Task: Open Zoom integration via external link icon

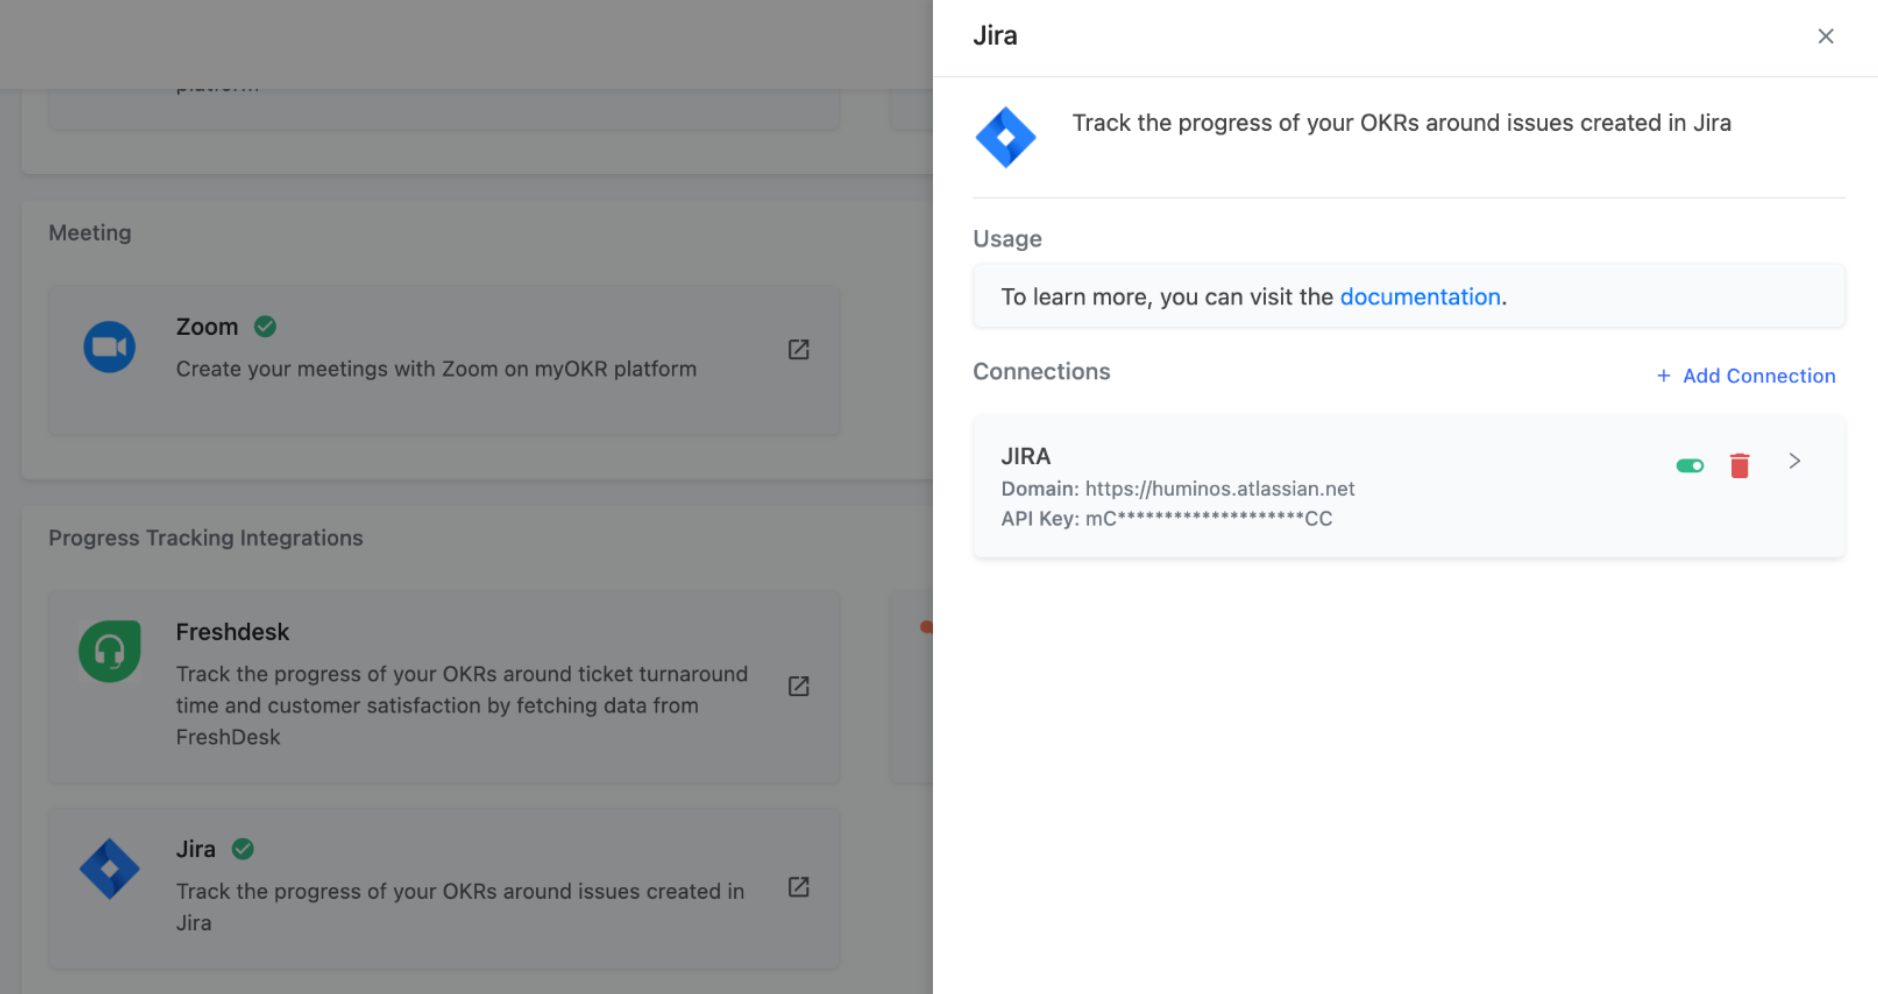Action: tap(798, 349)
